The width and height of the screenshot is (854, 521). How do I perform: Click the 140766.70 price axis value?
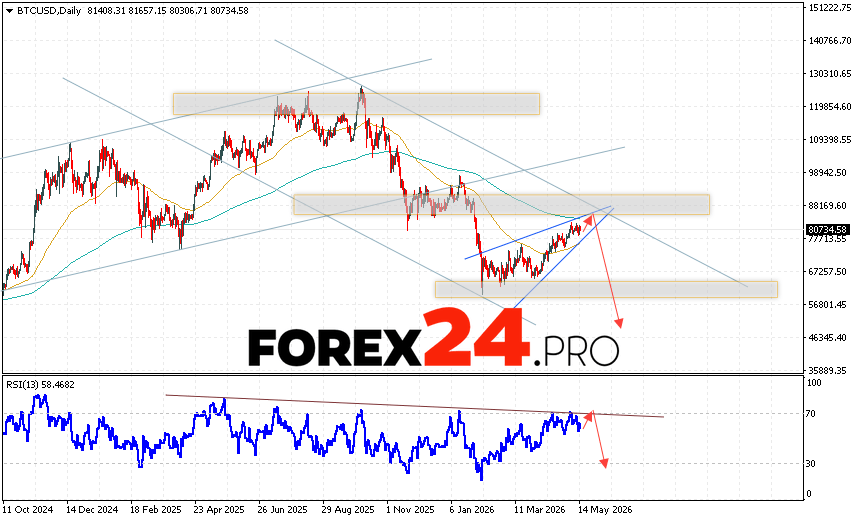(829, 41)
